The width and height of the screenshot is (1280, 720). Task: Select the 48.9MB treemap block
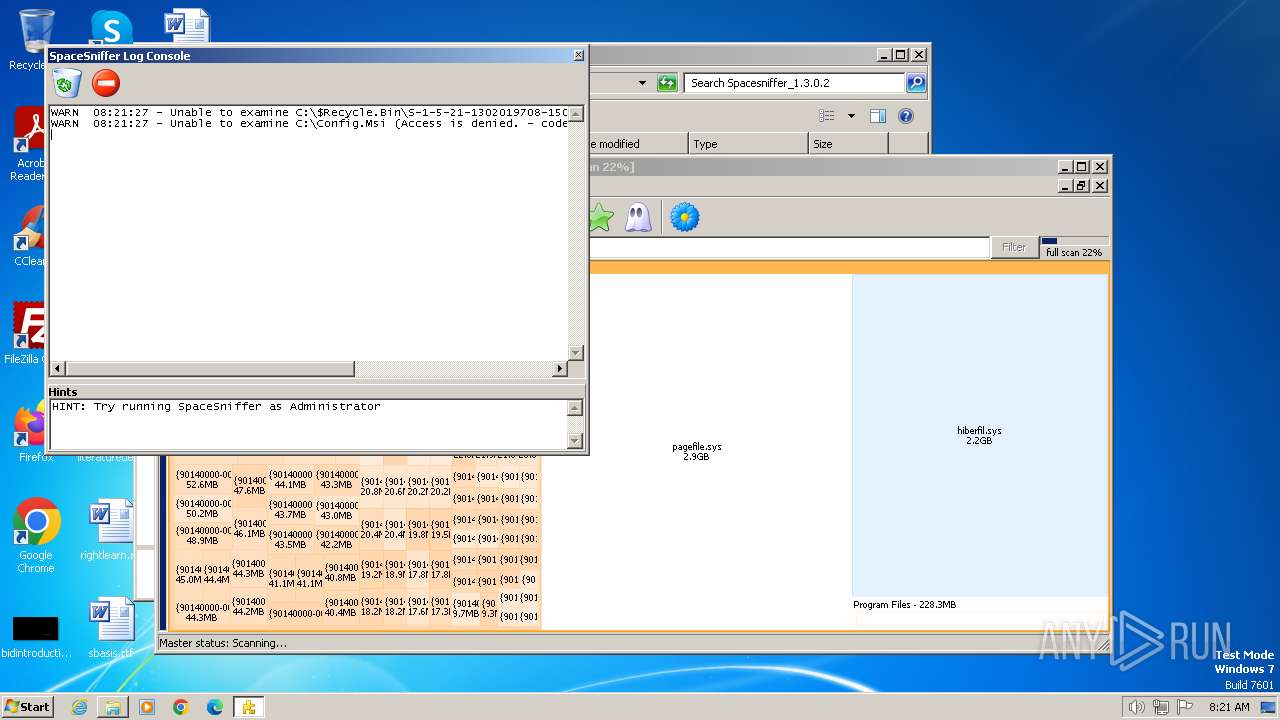click(x=201, y=535)
